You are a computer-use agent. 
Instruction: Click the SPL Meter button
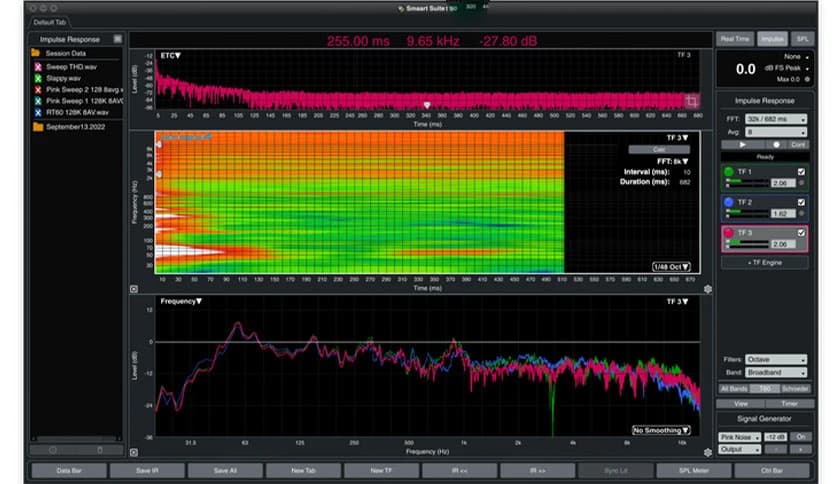pos(694,471)
